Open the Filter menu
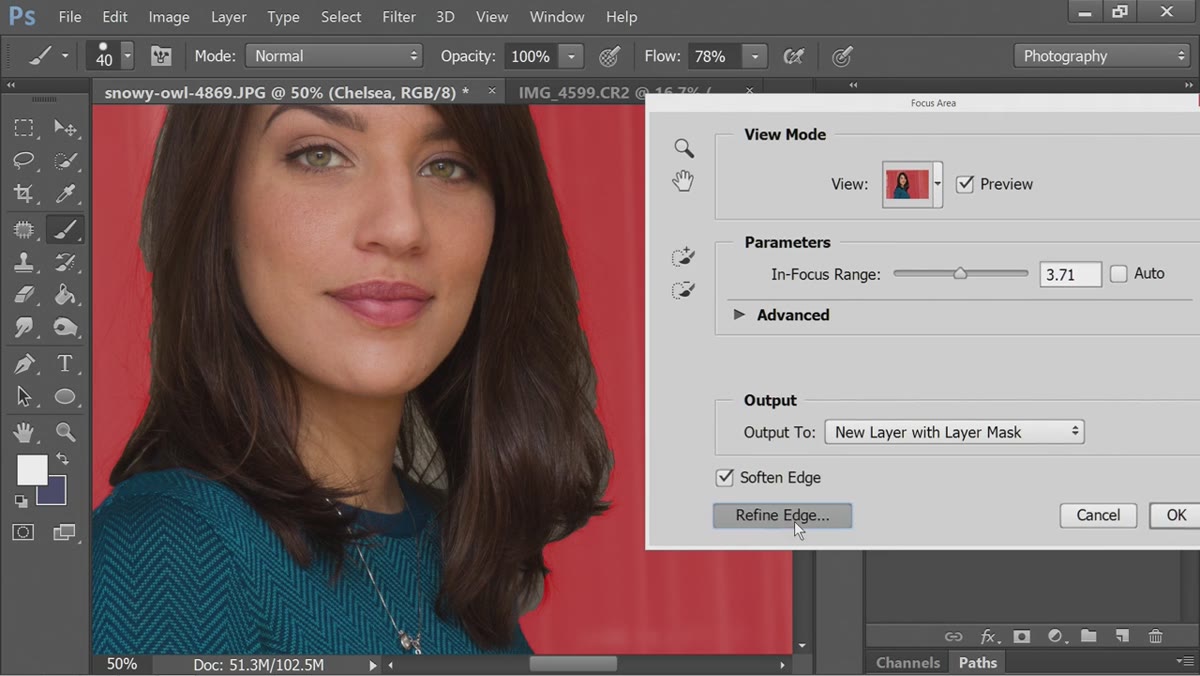 tap(399, 17)
